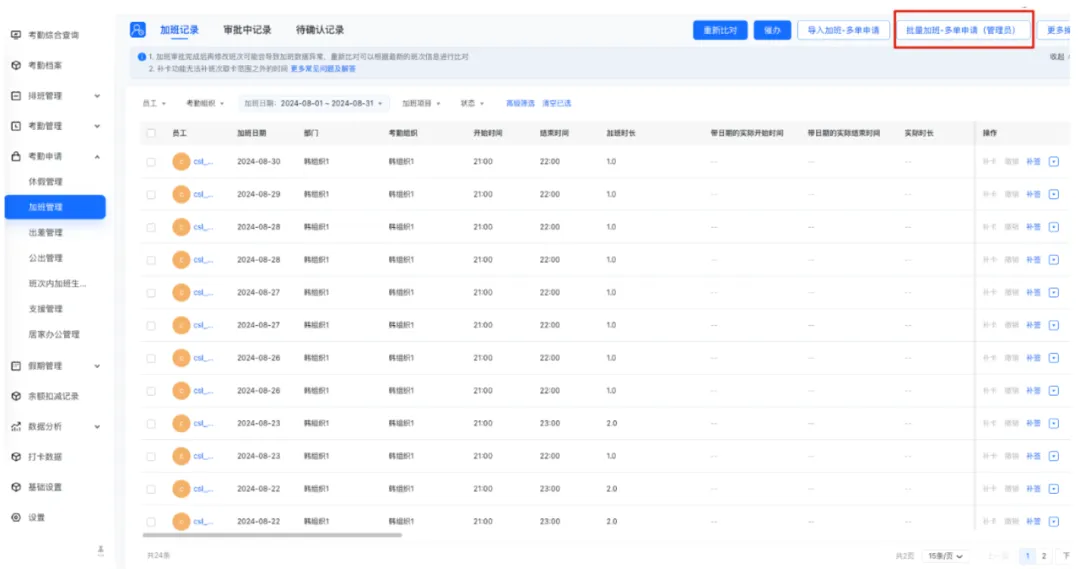This screenshot has height=569, width=1080.
Task: Open the more-actions icon for the 2024-08-30 row
Action: (x=1054, y=162)
